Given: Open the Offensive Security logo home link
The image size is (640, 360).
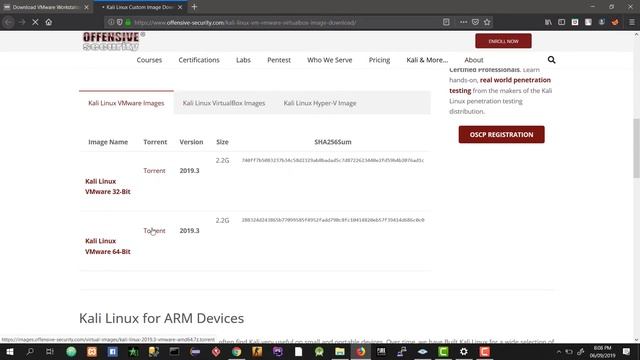Looking at the screenshot, I should [114, 42].
